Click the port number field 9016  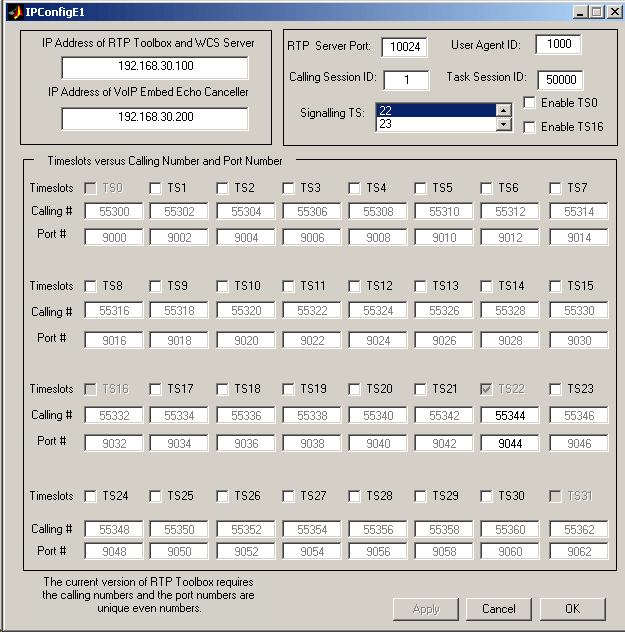[x=114, y=341]
